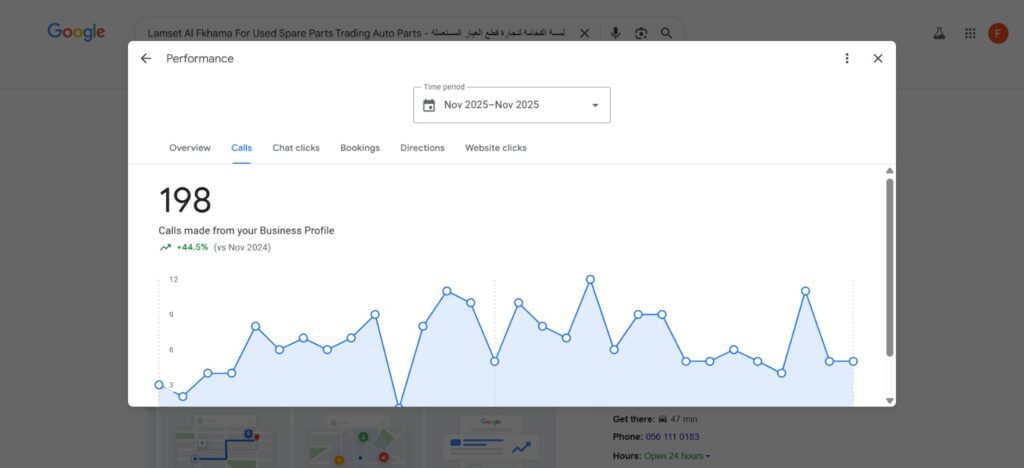
Task: Click the scrollbar down arrow in dialog
Action: click(x=889, y=400)
